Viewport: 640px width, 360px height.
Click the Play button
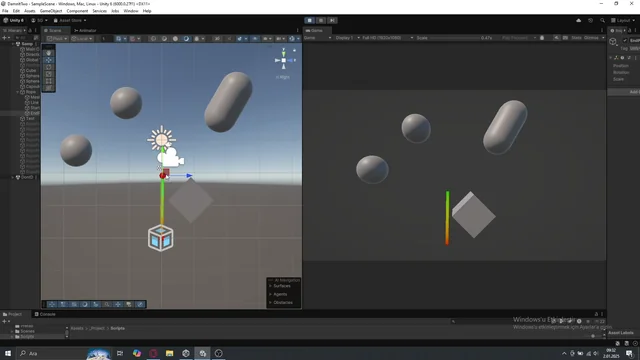(x=309, y=20)
